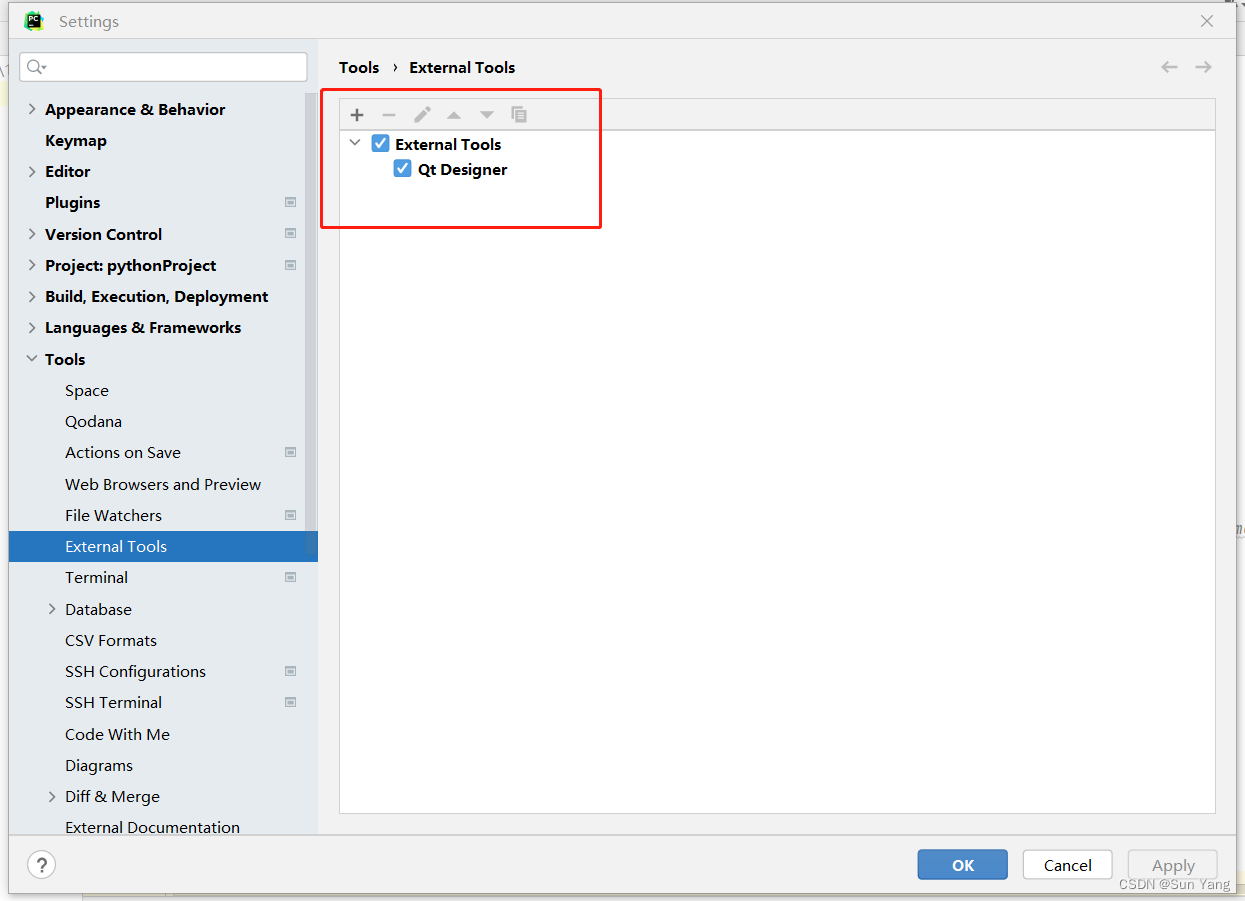Expand Appearance & Behavior section

(x=32, y=109)
